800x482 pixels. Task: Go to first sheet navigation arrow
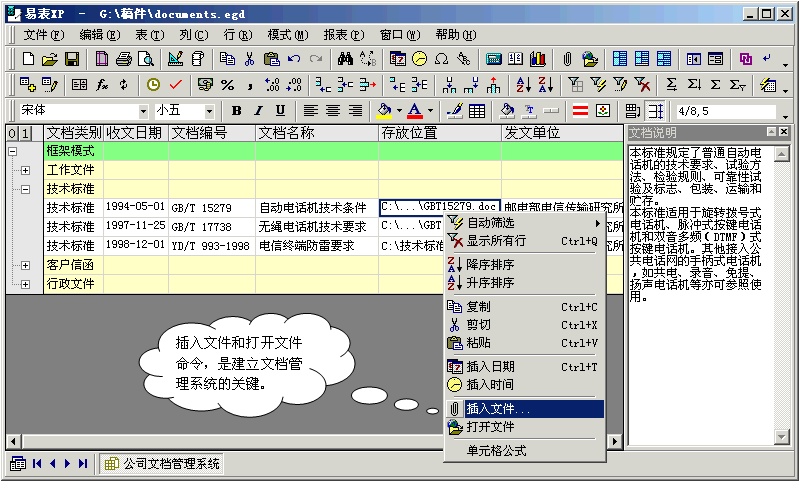[x=37, y=464]
